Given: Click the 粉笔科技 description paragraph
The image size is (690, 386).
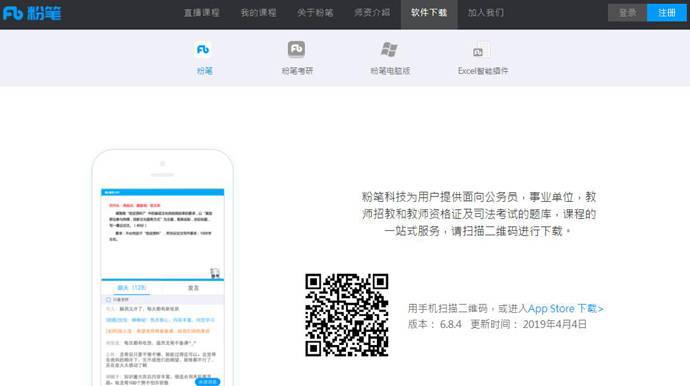Looking at the screenshot, I should coord(479,214).
